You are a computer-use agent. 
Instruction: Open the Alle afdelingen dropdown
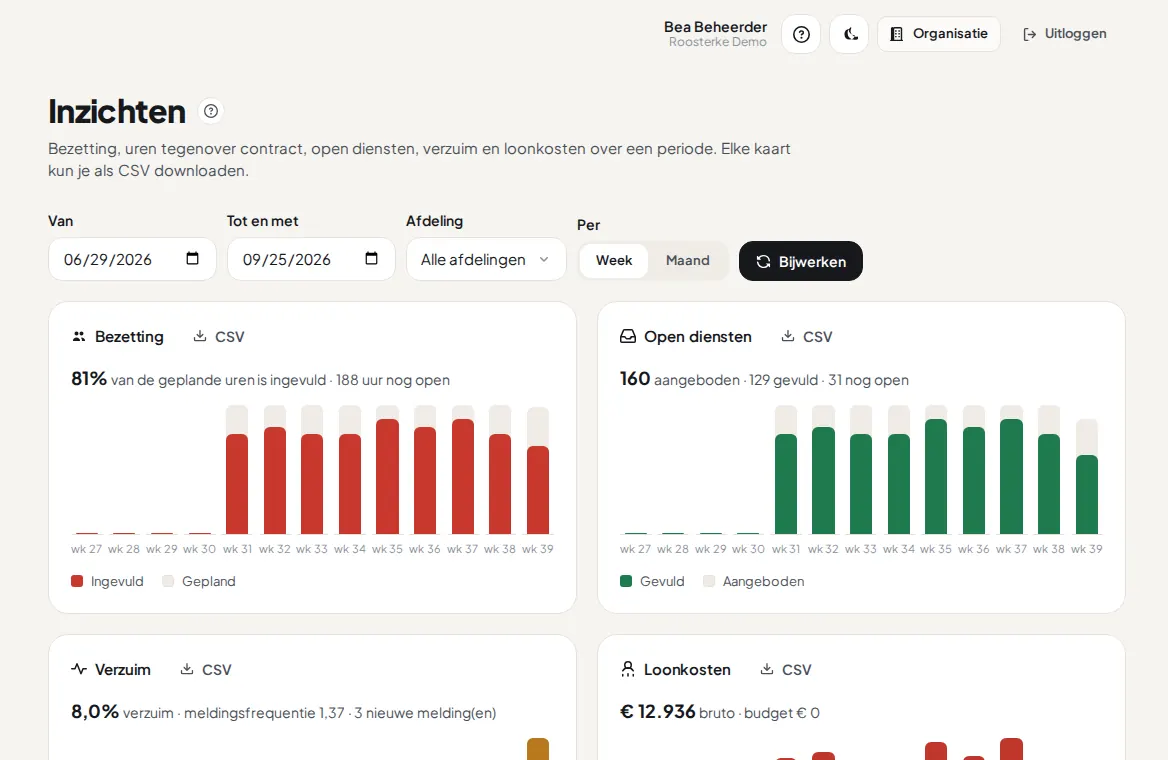(x=486, y=259)
